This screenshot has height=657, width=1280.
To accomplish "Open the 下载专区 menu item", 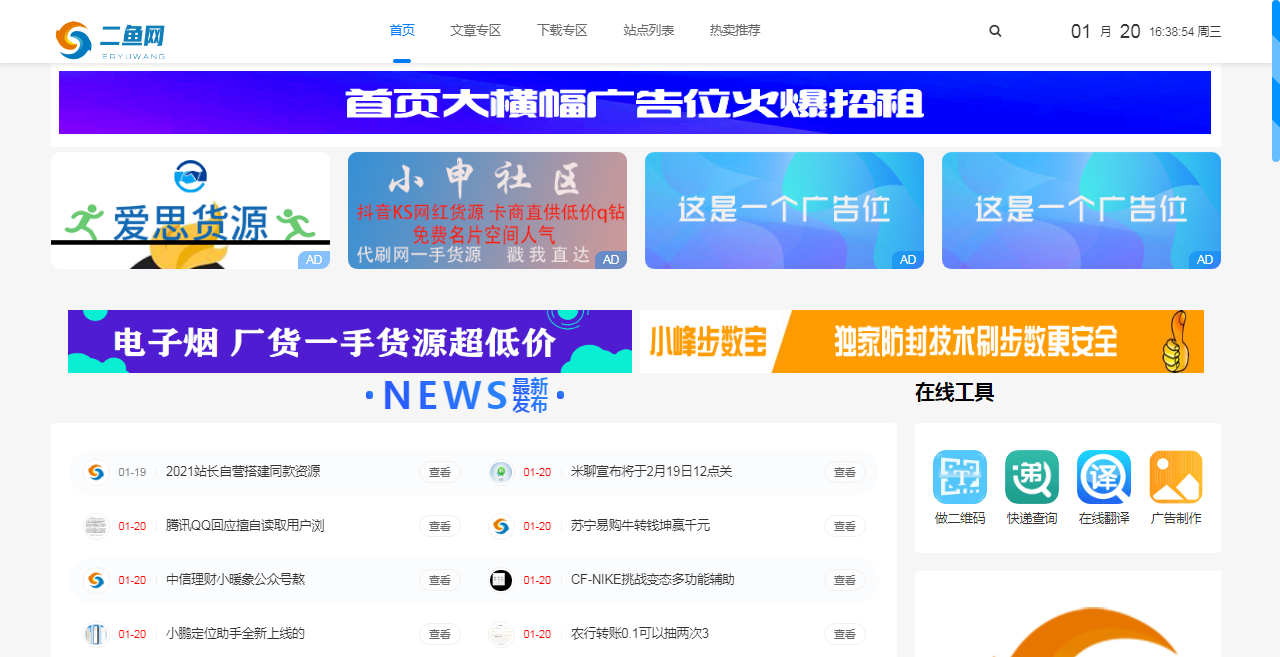I will (x=562, y=31).
